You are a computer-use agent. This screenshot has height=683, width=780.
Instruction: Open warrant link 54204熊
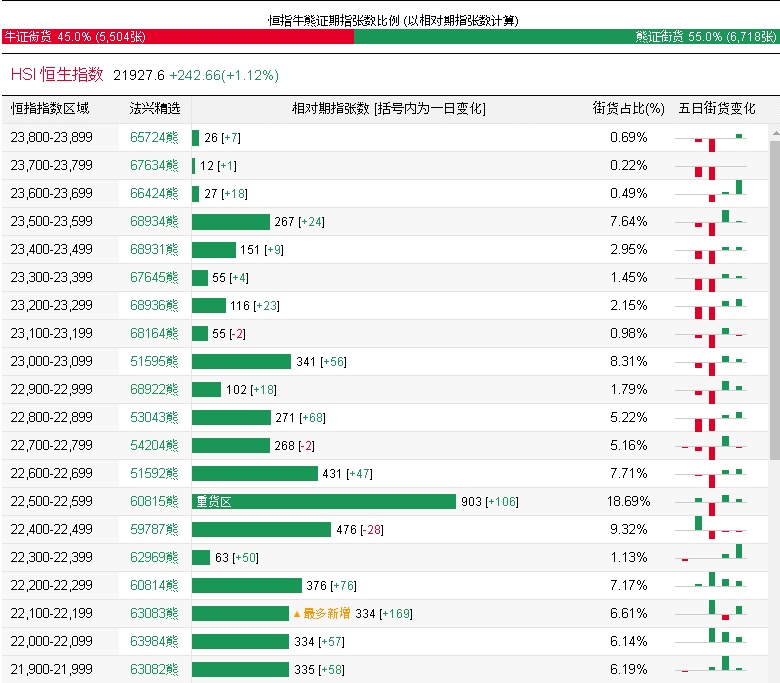pyautogui.click(x=154, y=445)
